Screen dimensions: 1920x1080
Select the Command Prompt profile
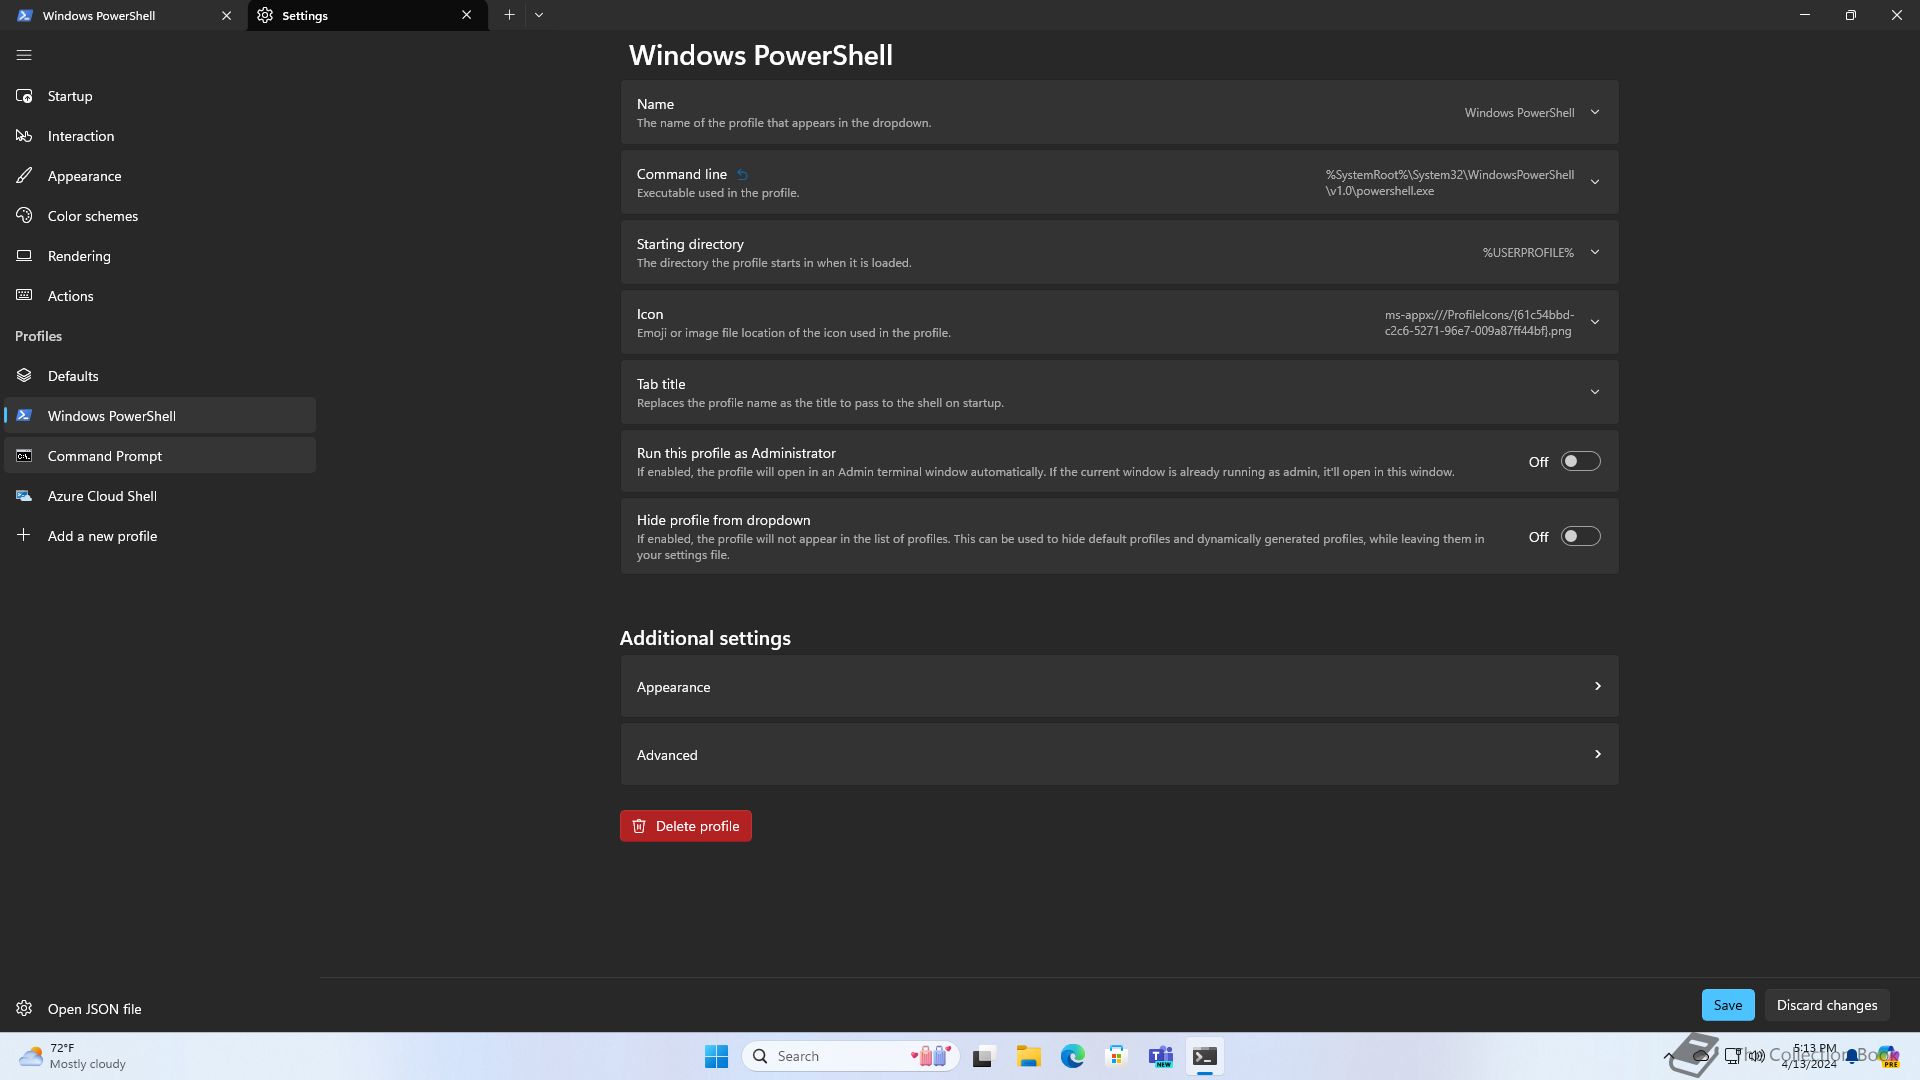(160, 456)
